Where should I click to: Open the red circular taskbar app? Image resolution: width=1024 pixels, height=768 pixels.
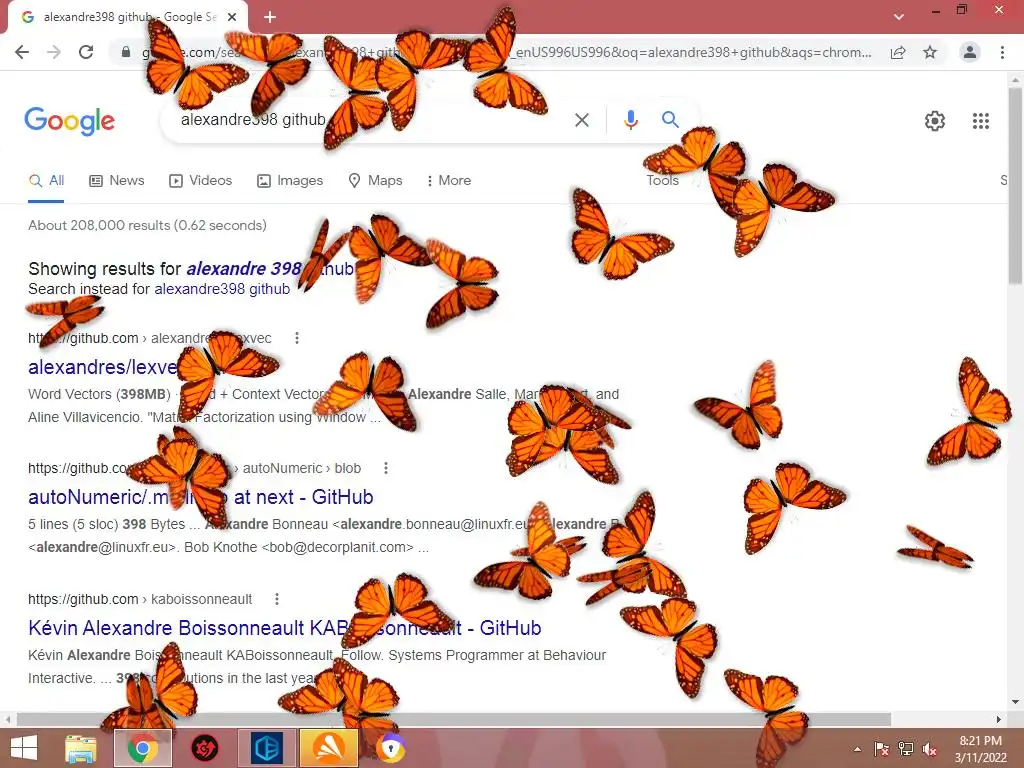click(x=204, y=748)
